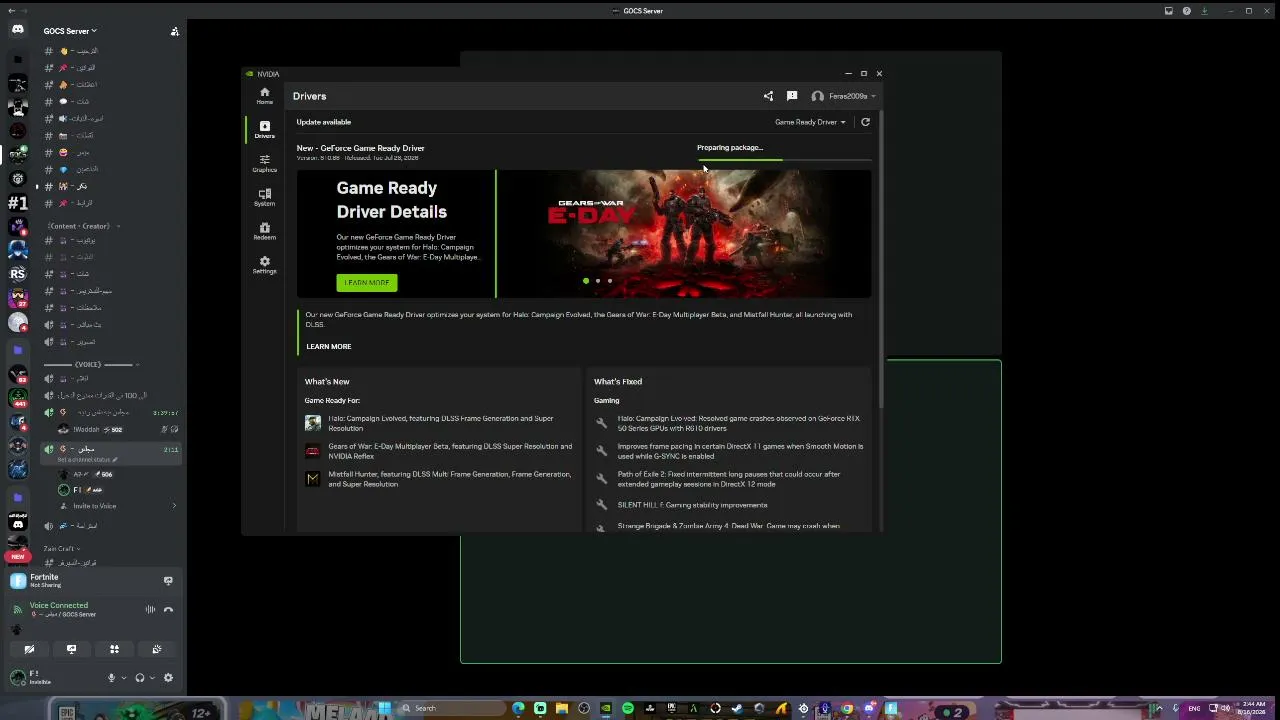Viewport: 1280px width, 720px height.
Task: Click the NVIDIA driver page vertical scrollbar
Action: pyautogui.click(x=881, y=257)
